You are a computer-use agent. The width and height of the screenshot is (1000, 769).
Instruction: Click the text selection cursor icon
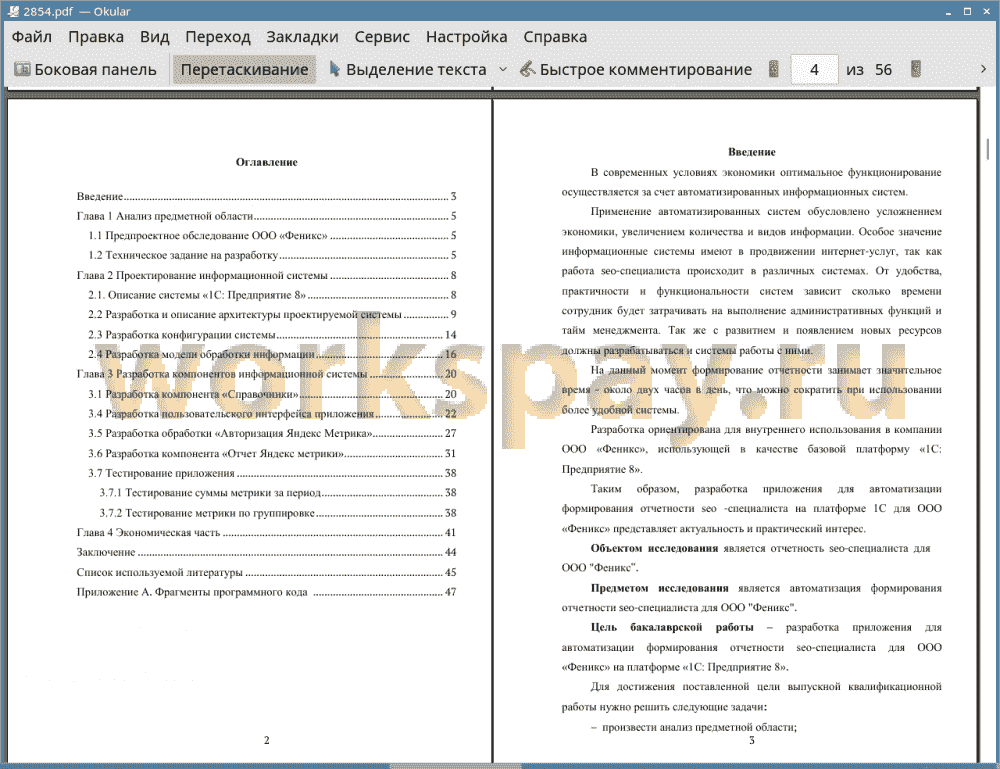click(334, 69)
